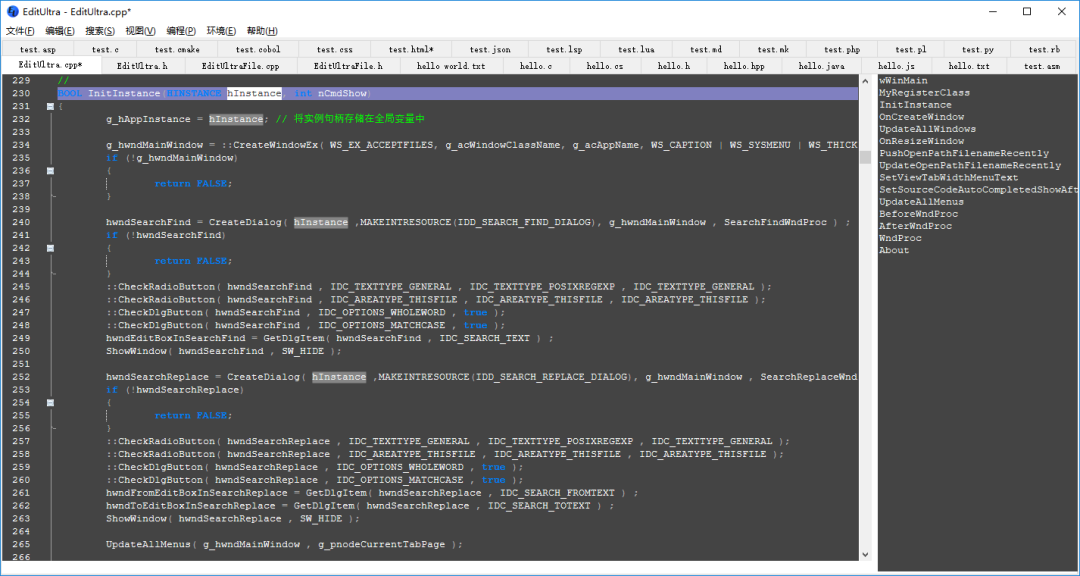Jump to wWinMain in the function list
Image resolution: width=1080 pixels, height=576 pixels.
point(903,81)
